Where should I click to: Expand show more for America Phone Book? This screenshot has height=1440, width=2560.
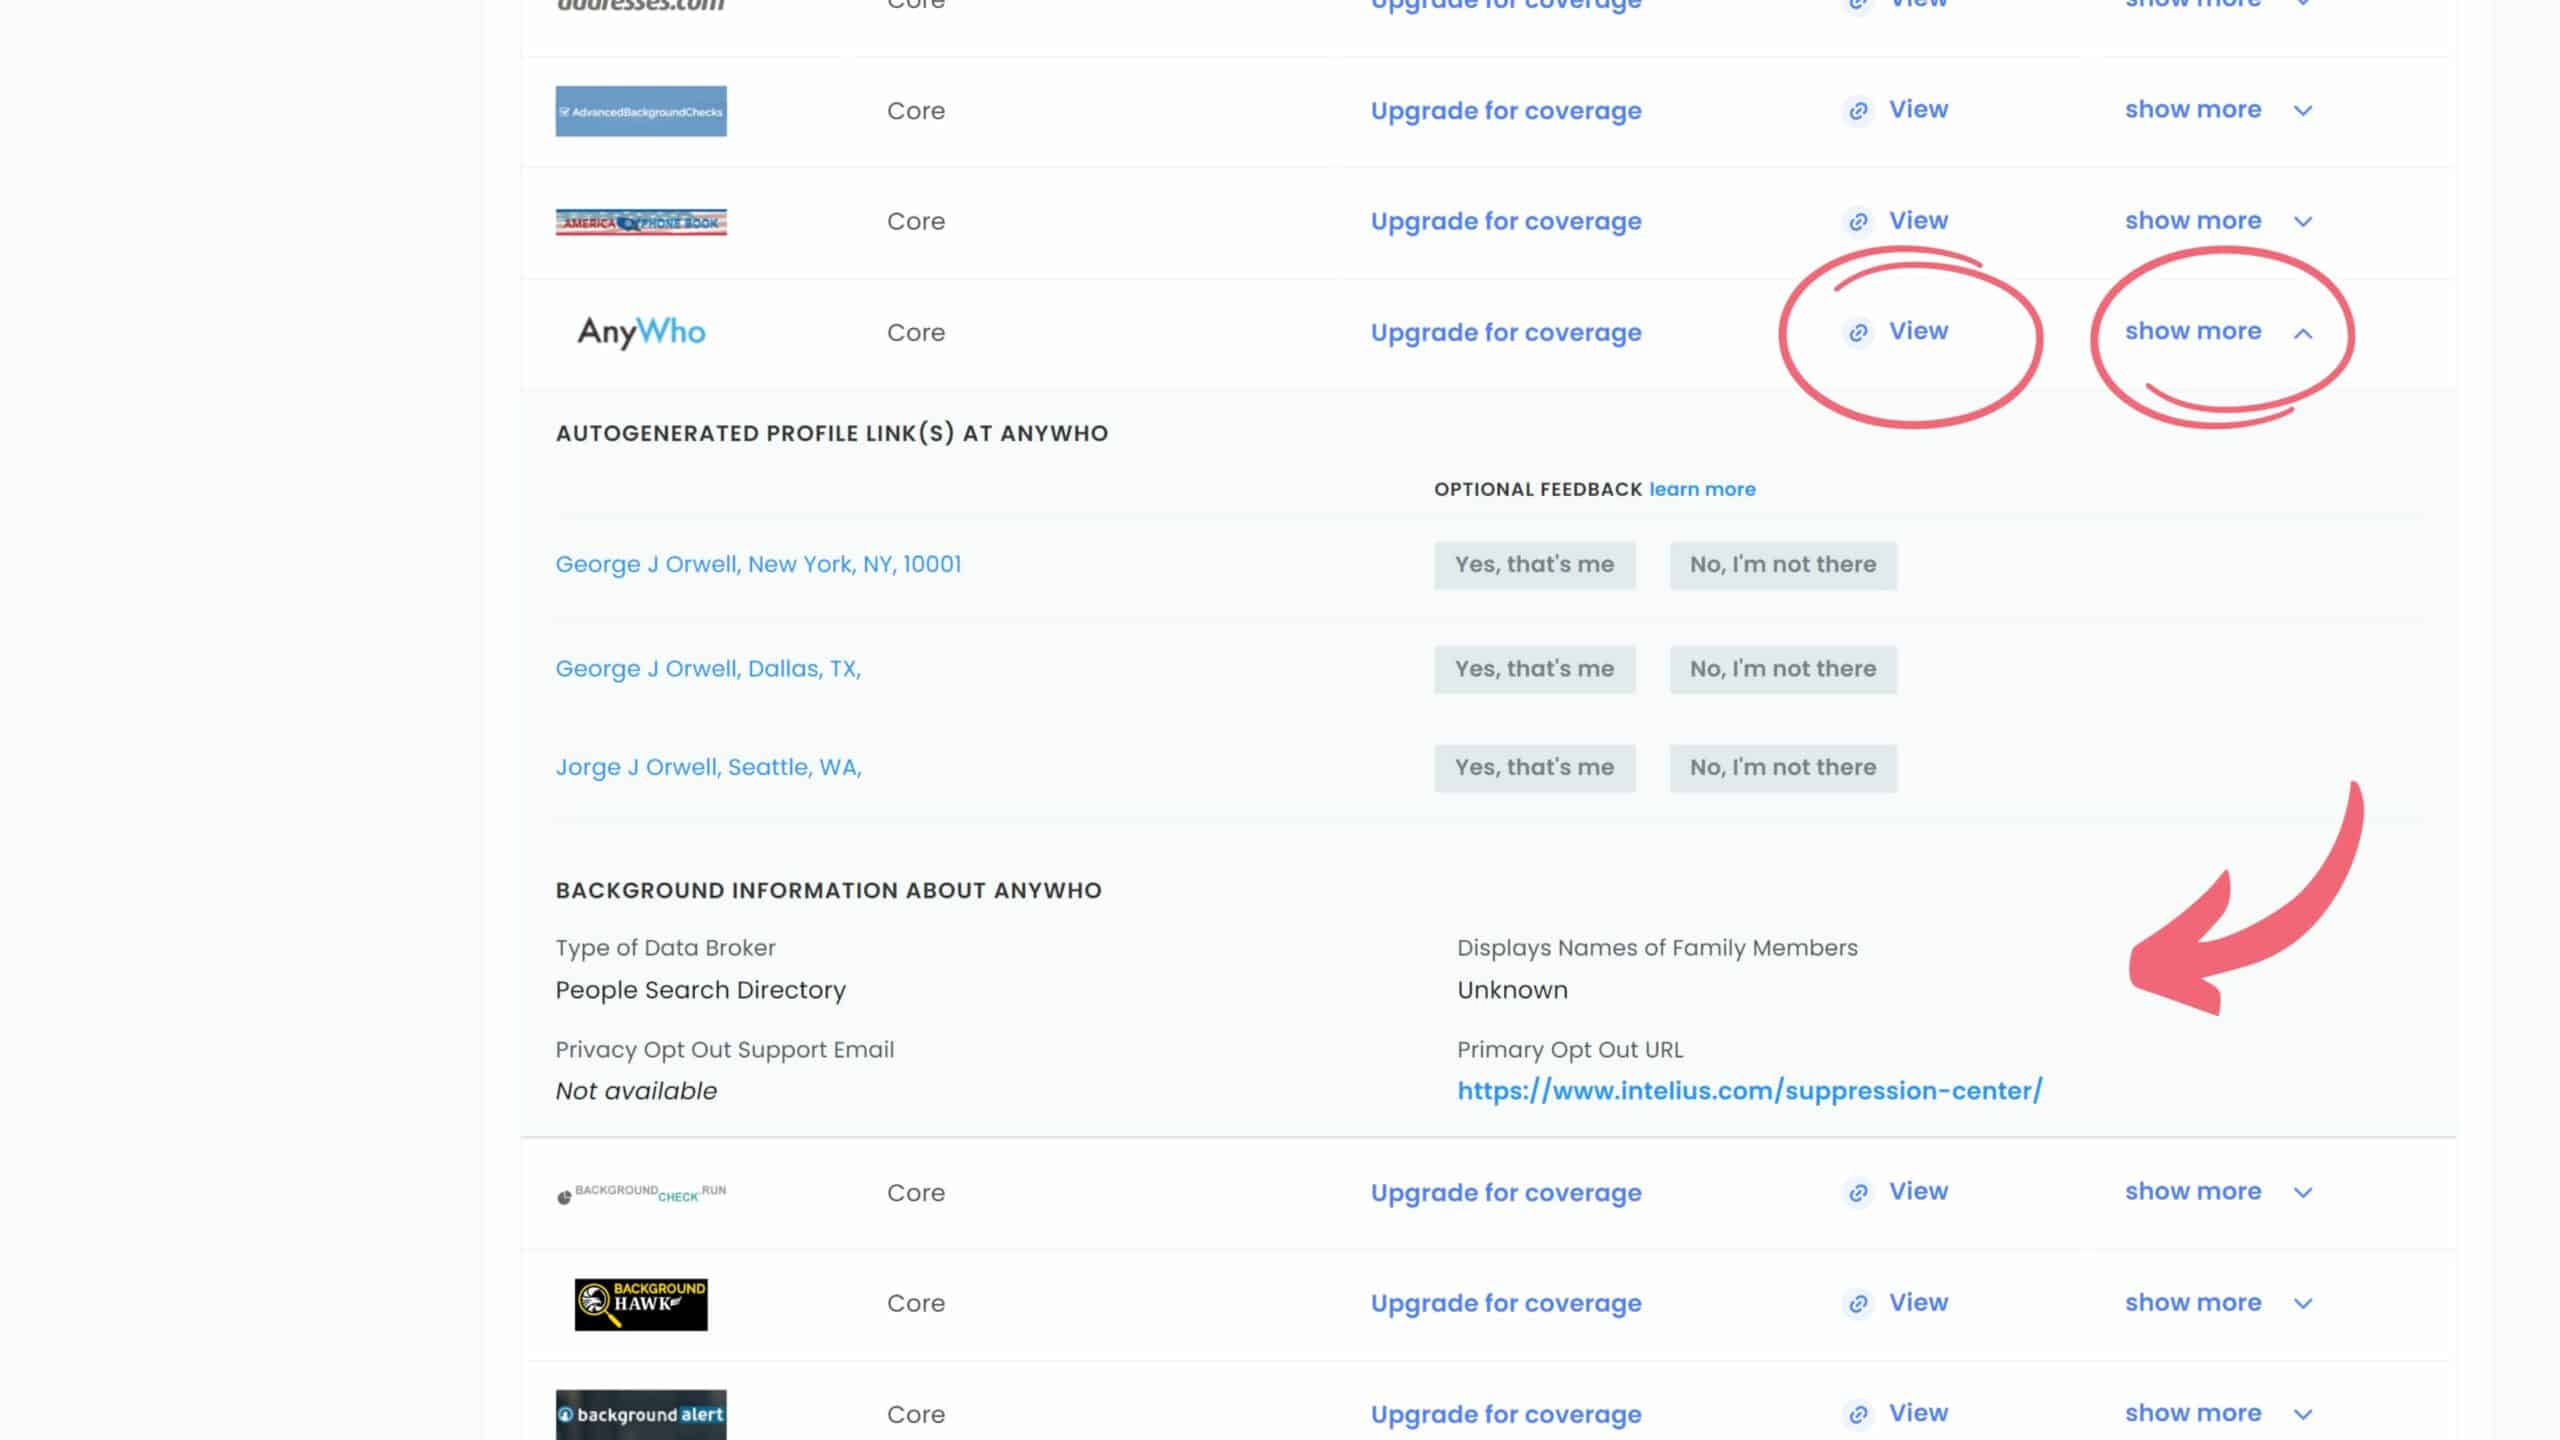pyautogui.click(x=2193, y=220)
